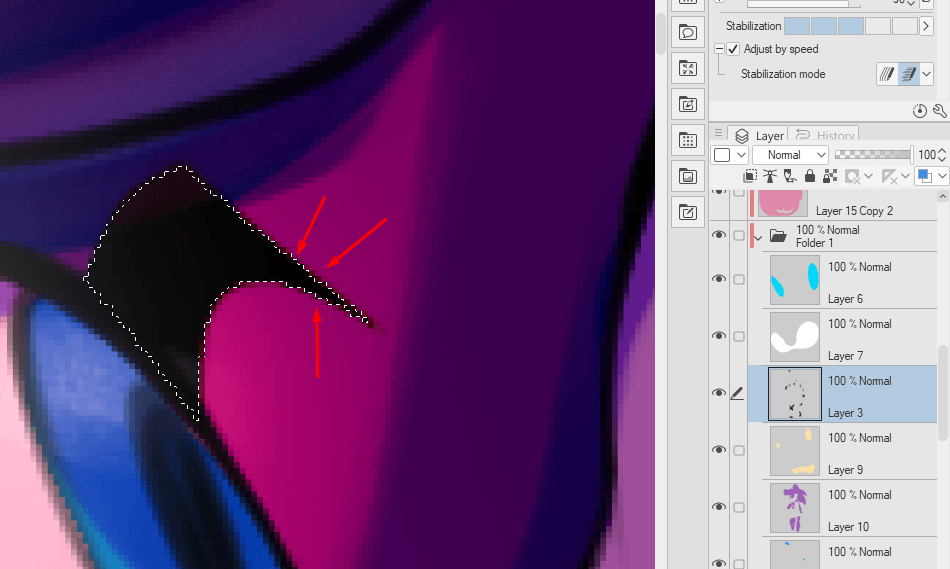This screenshot has width=950, height=569.
Task: Select the Layer 6 row
Action: point(843,280)
